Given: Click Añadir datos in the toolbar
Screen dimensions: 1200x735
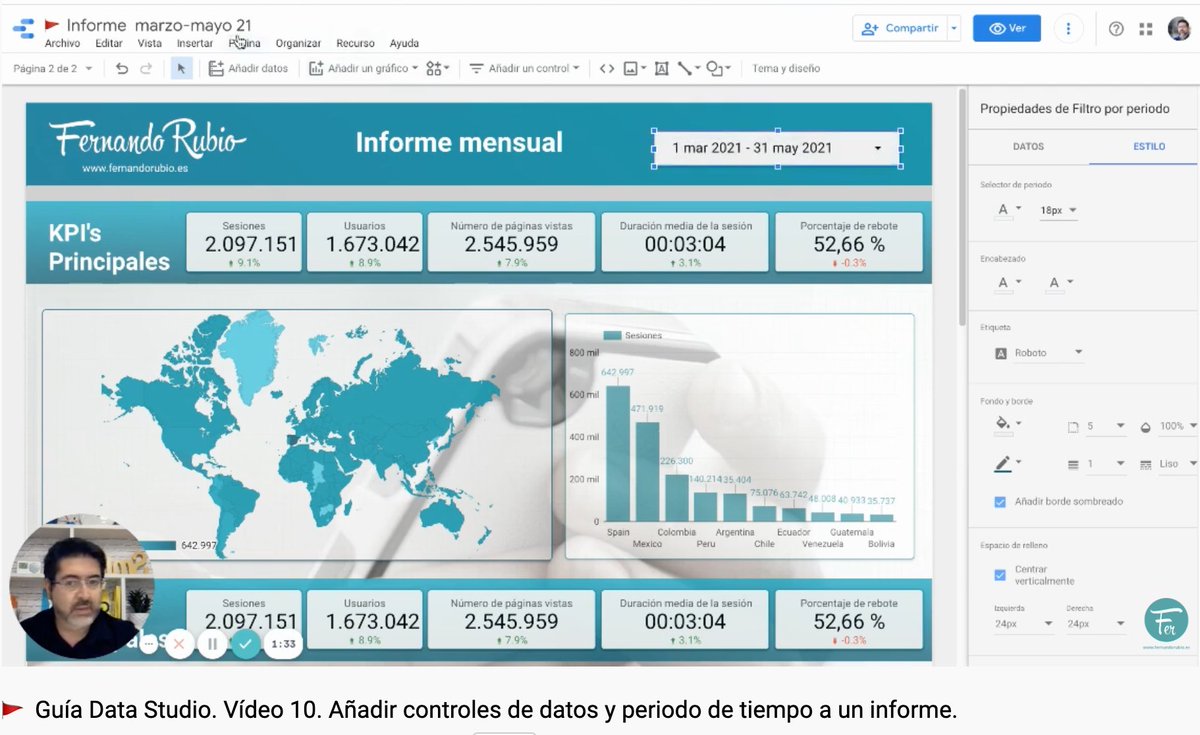Looking at the screenshot, I should (x=248, y=68).
